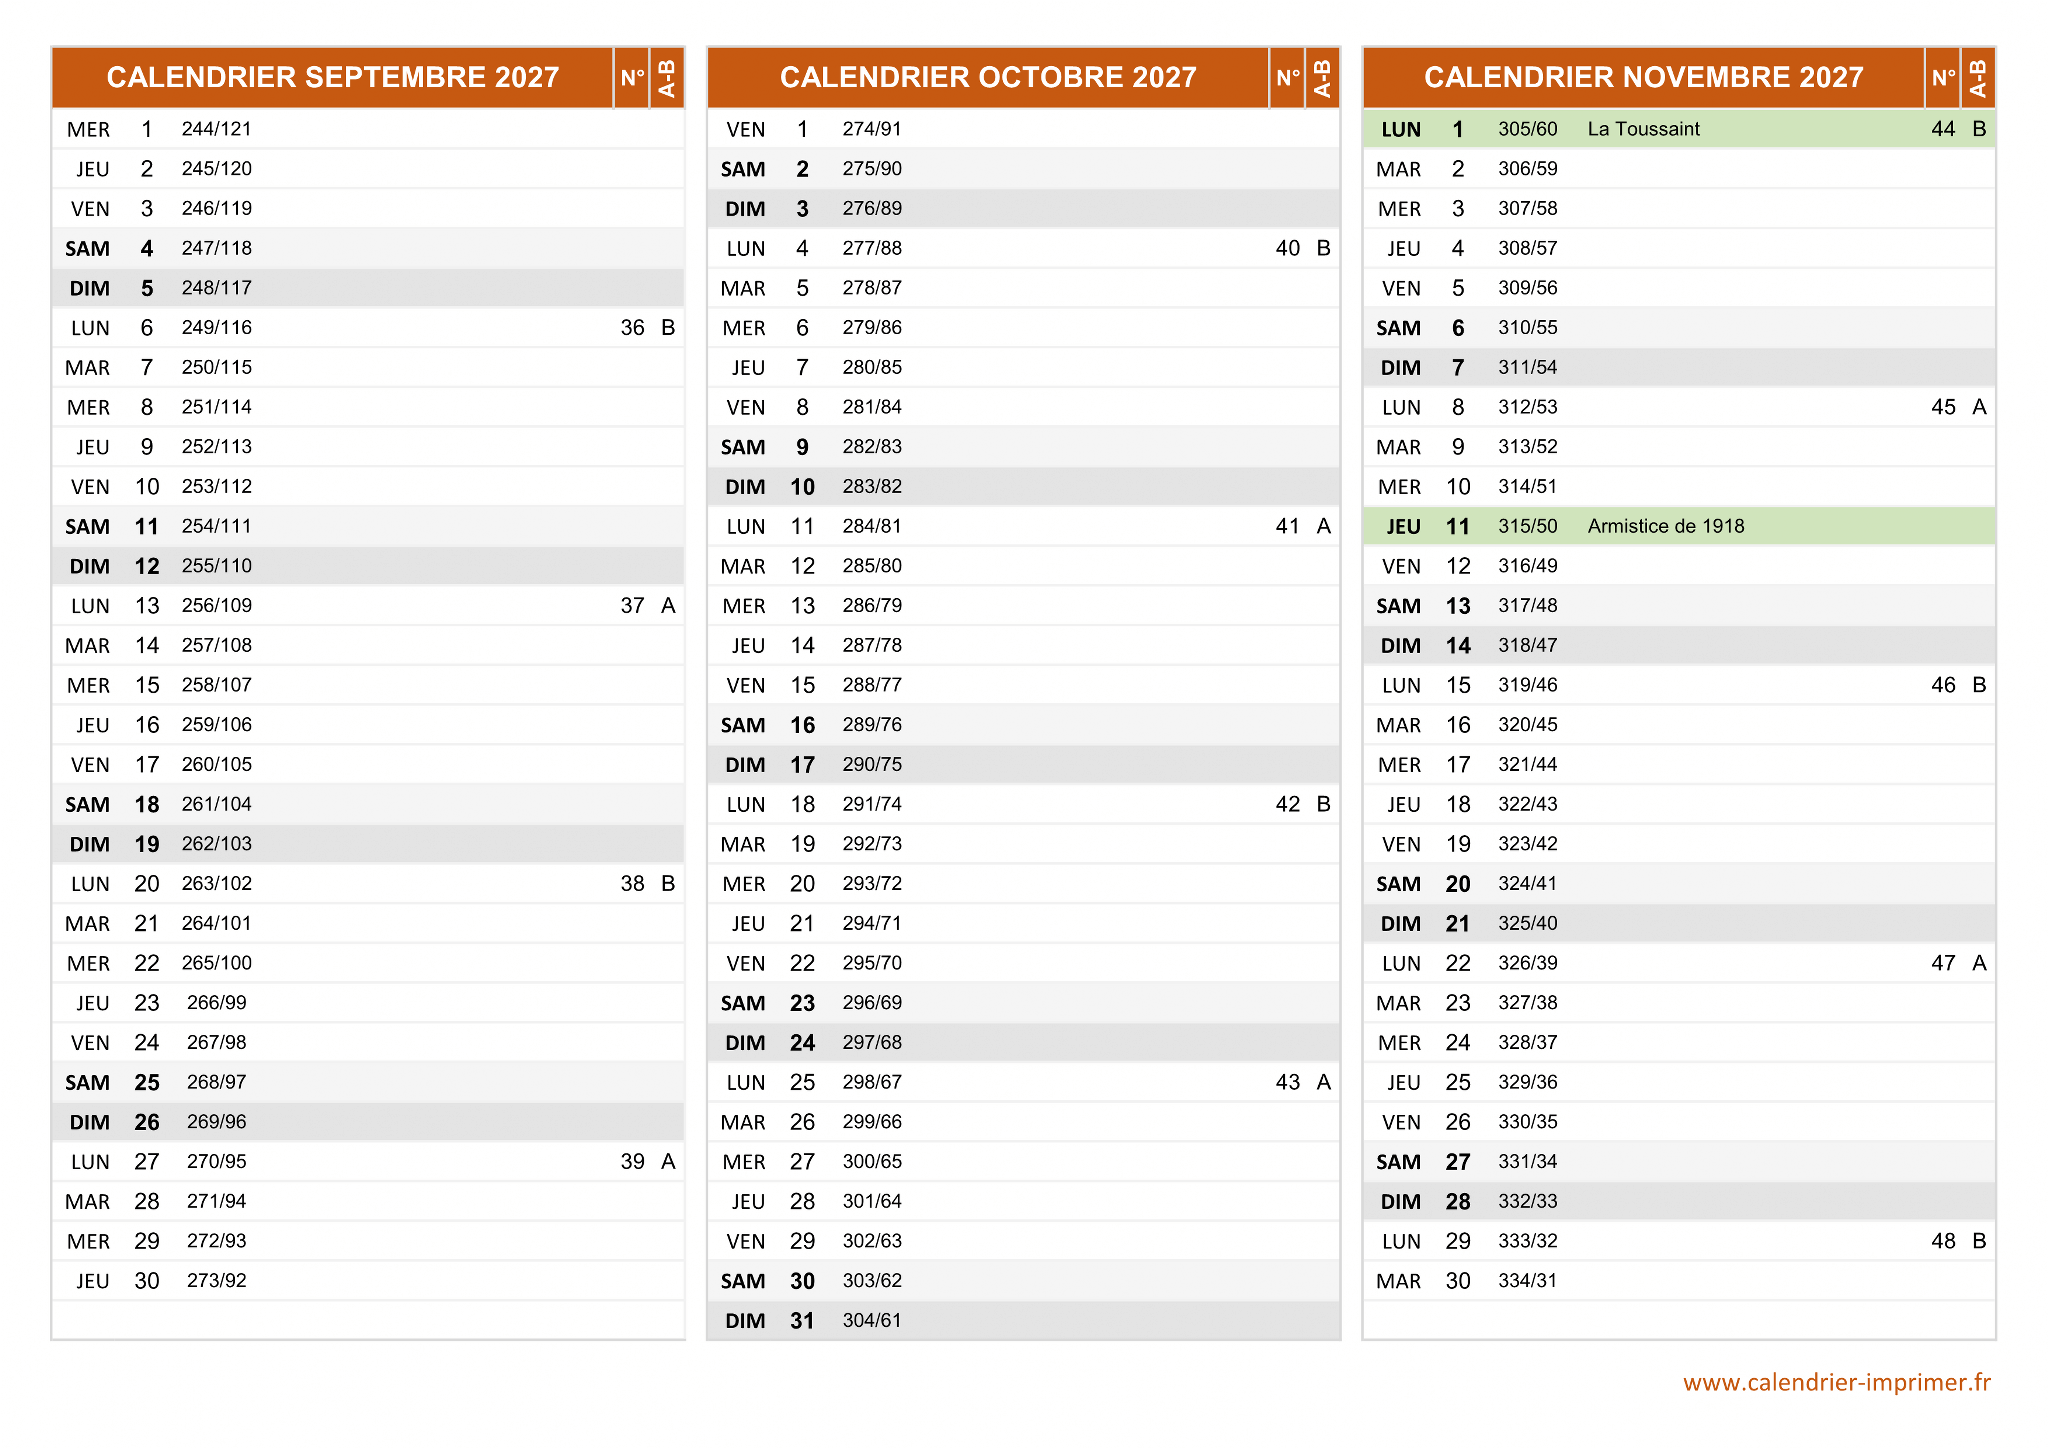Click the www.calendrier-imprimer.fr link
Image resolution: width=2048 pixels, height=1448 pixels.
click(x=1836, y=1382)
